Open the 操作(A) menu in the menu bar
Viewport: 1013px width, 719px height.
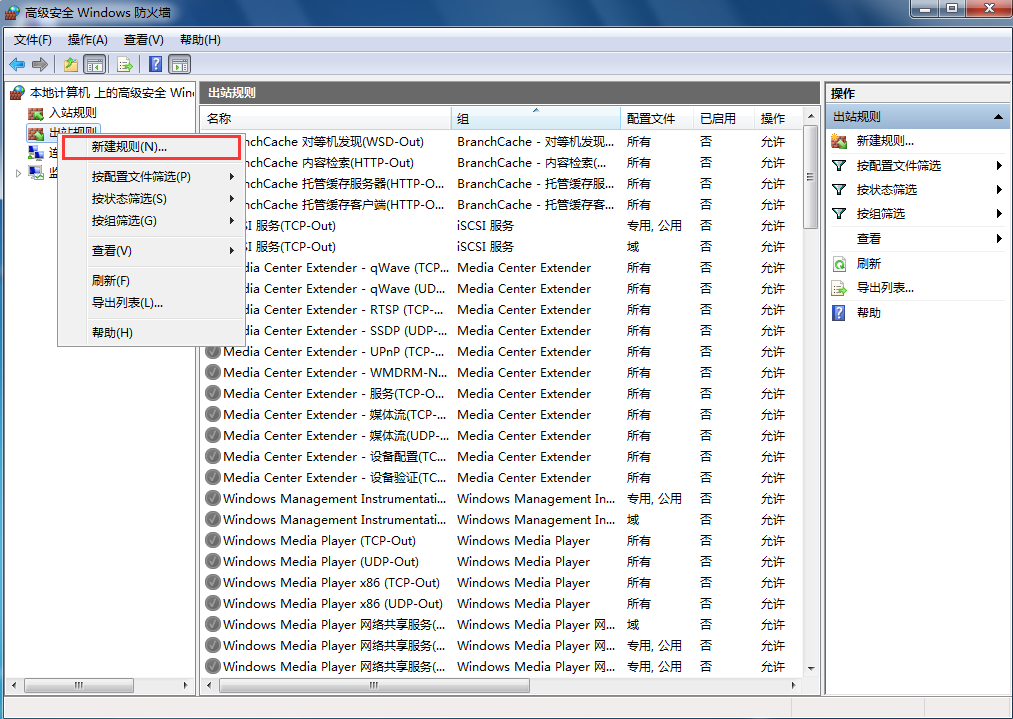pos(87,40)
